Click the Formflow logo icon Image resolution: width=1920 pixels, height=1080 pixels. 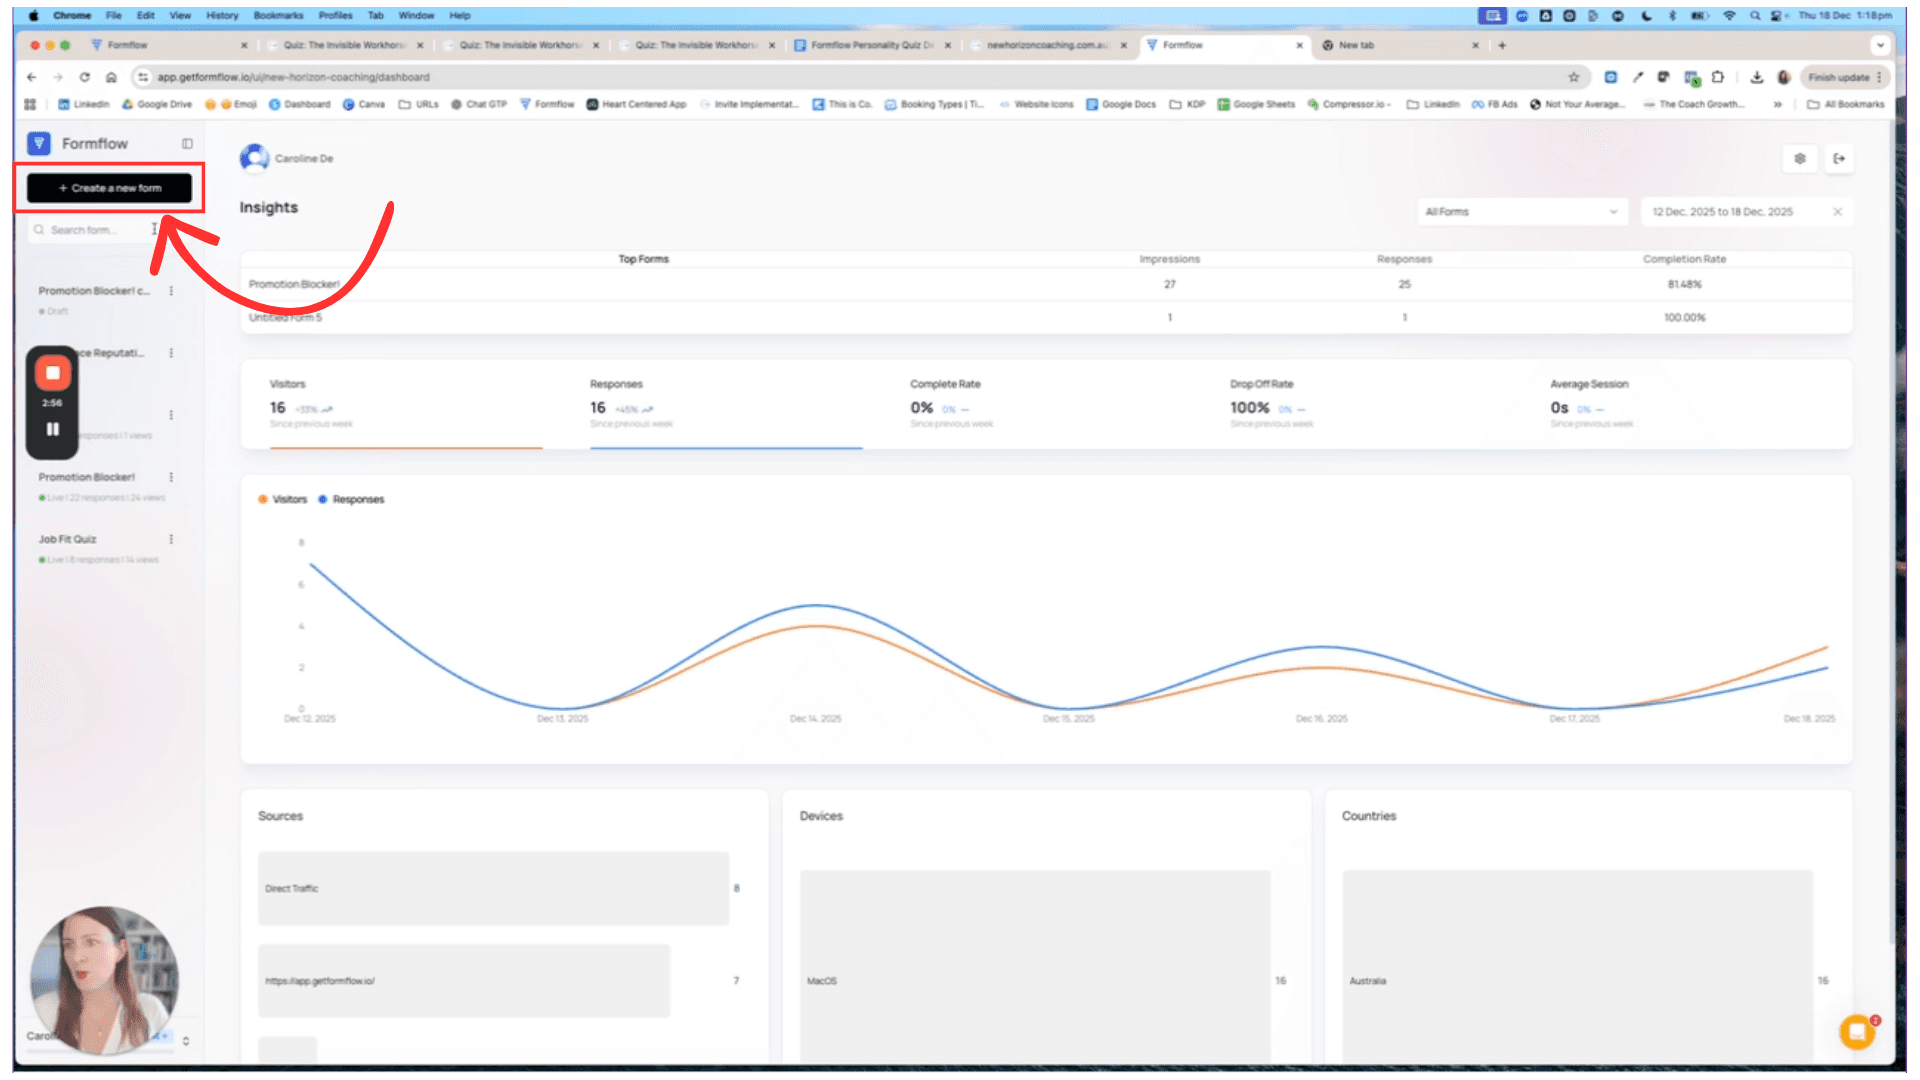click(x=39, y=144)
